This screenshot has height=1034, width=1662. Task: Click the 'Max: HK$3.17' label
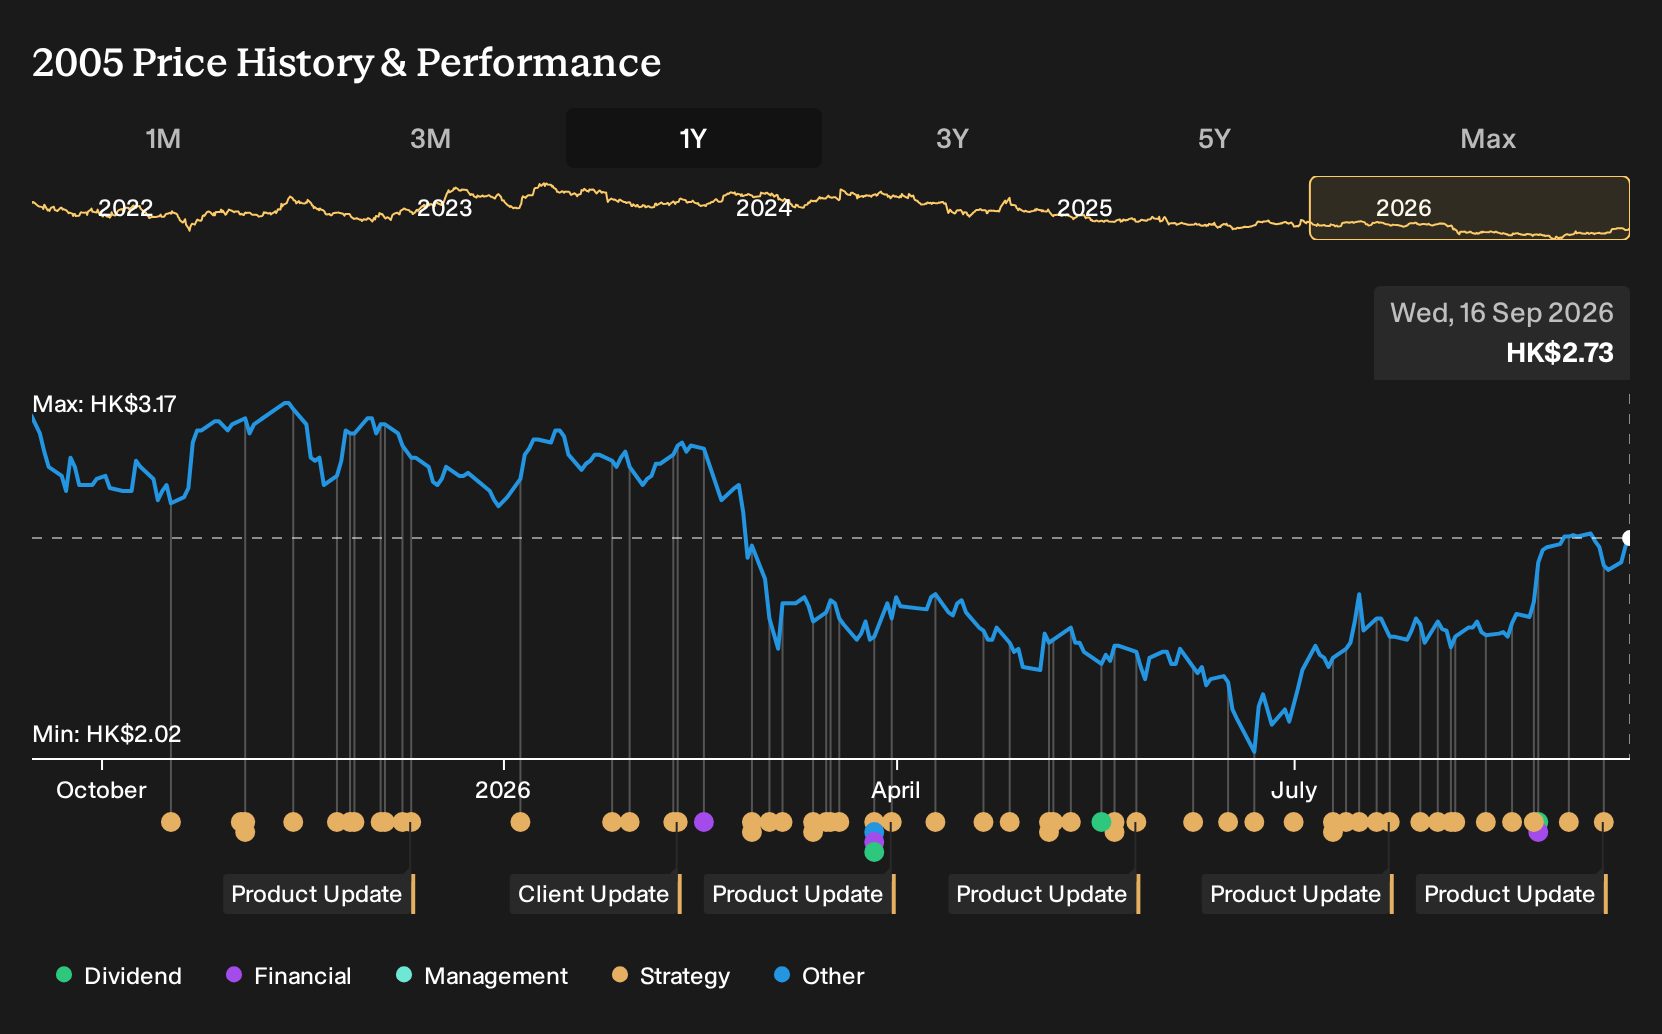tap(104, 404)
